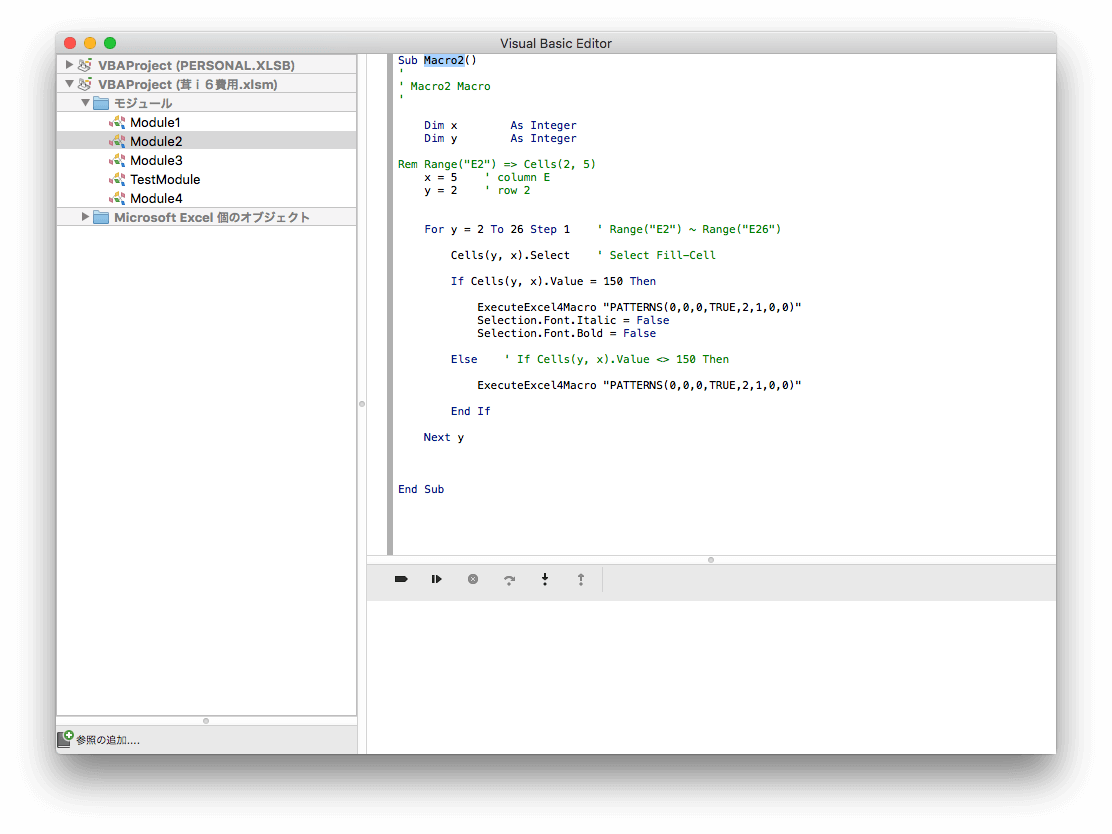Click the Module1 module icon
The height and width of the screenshot is (834, 1112).
coord(117,123)
